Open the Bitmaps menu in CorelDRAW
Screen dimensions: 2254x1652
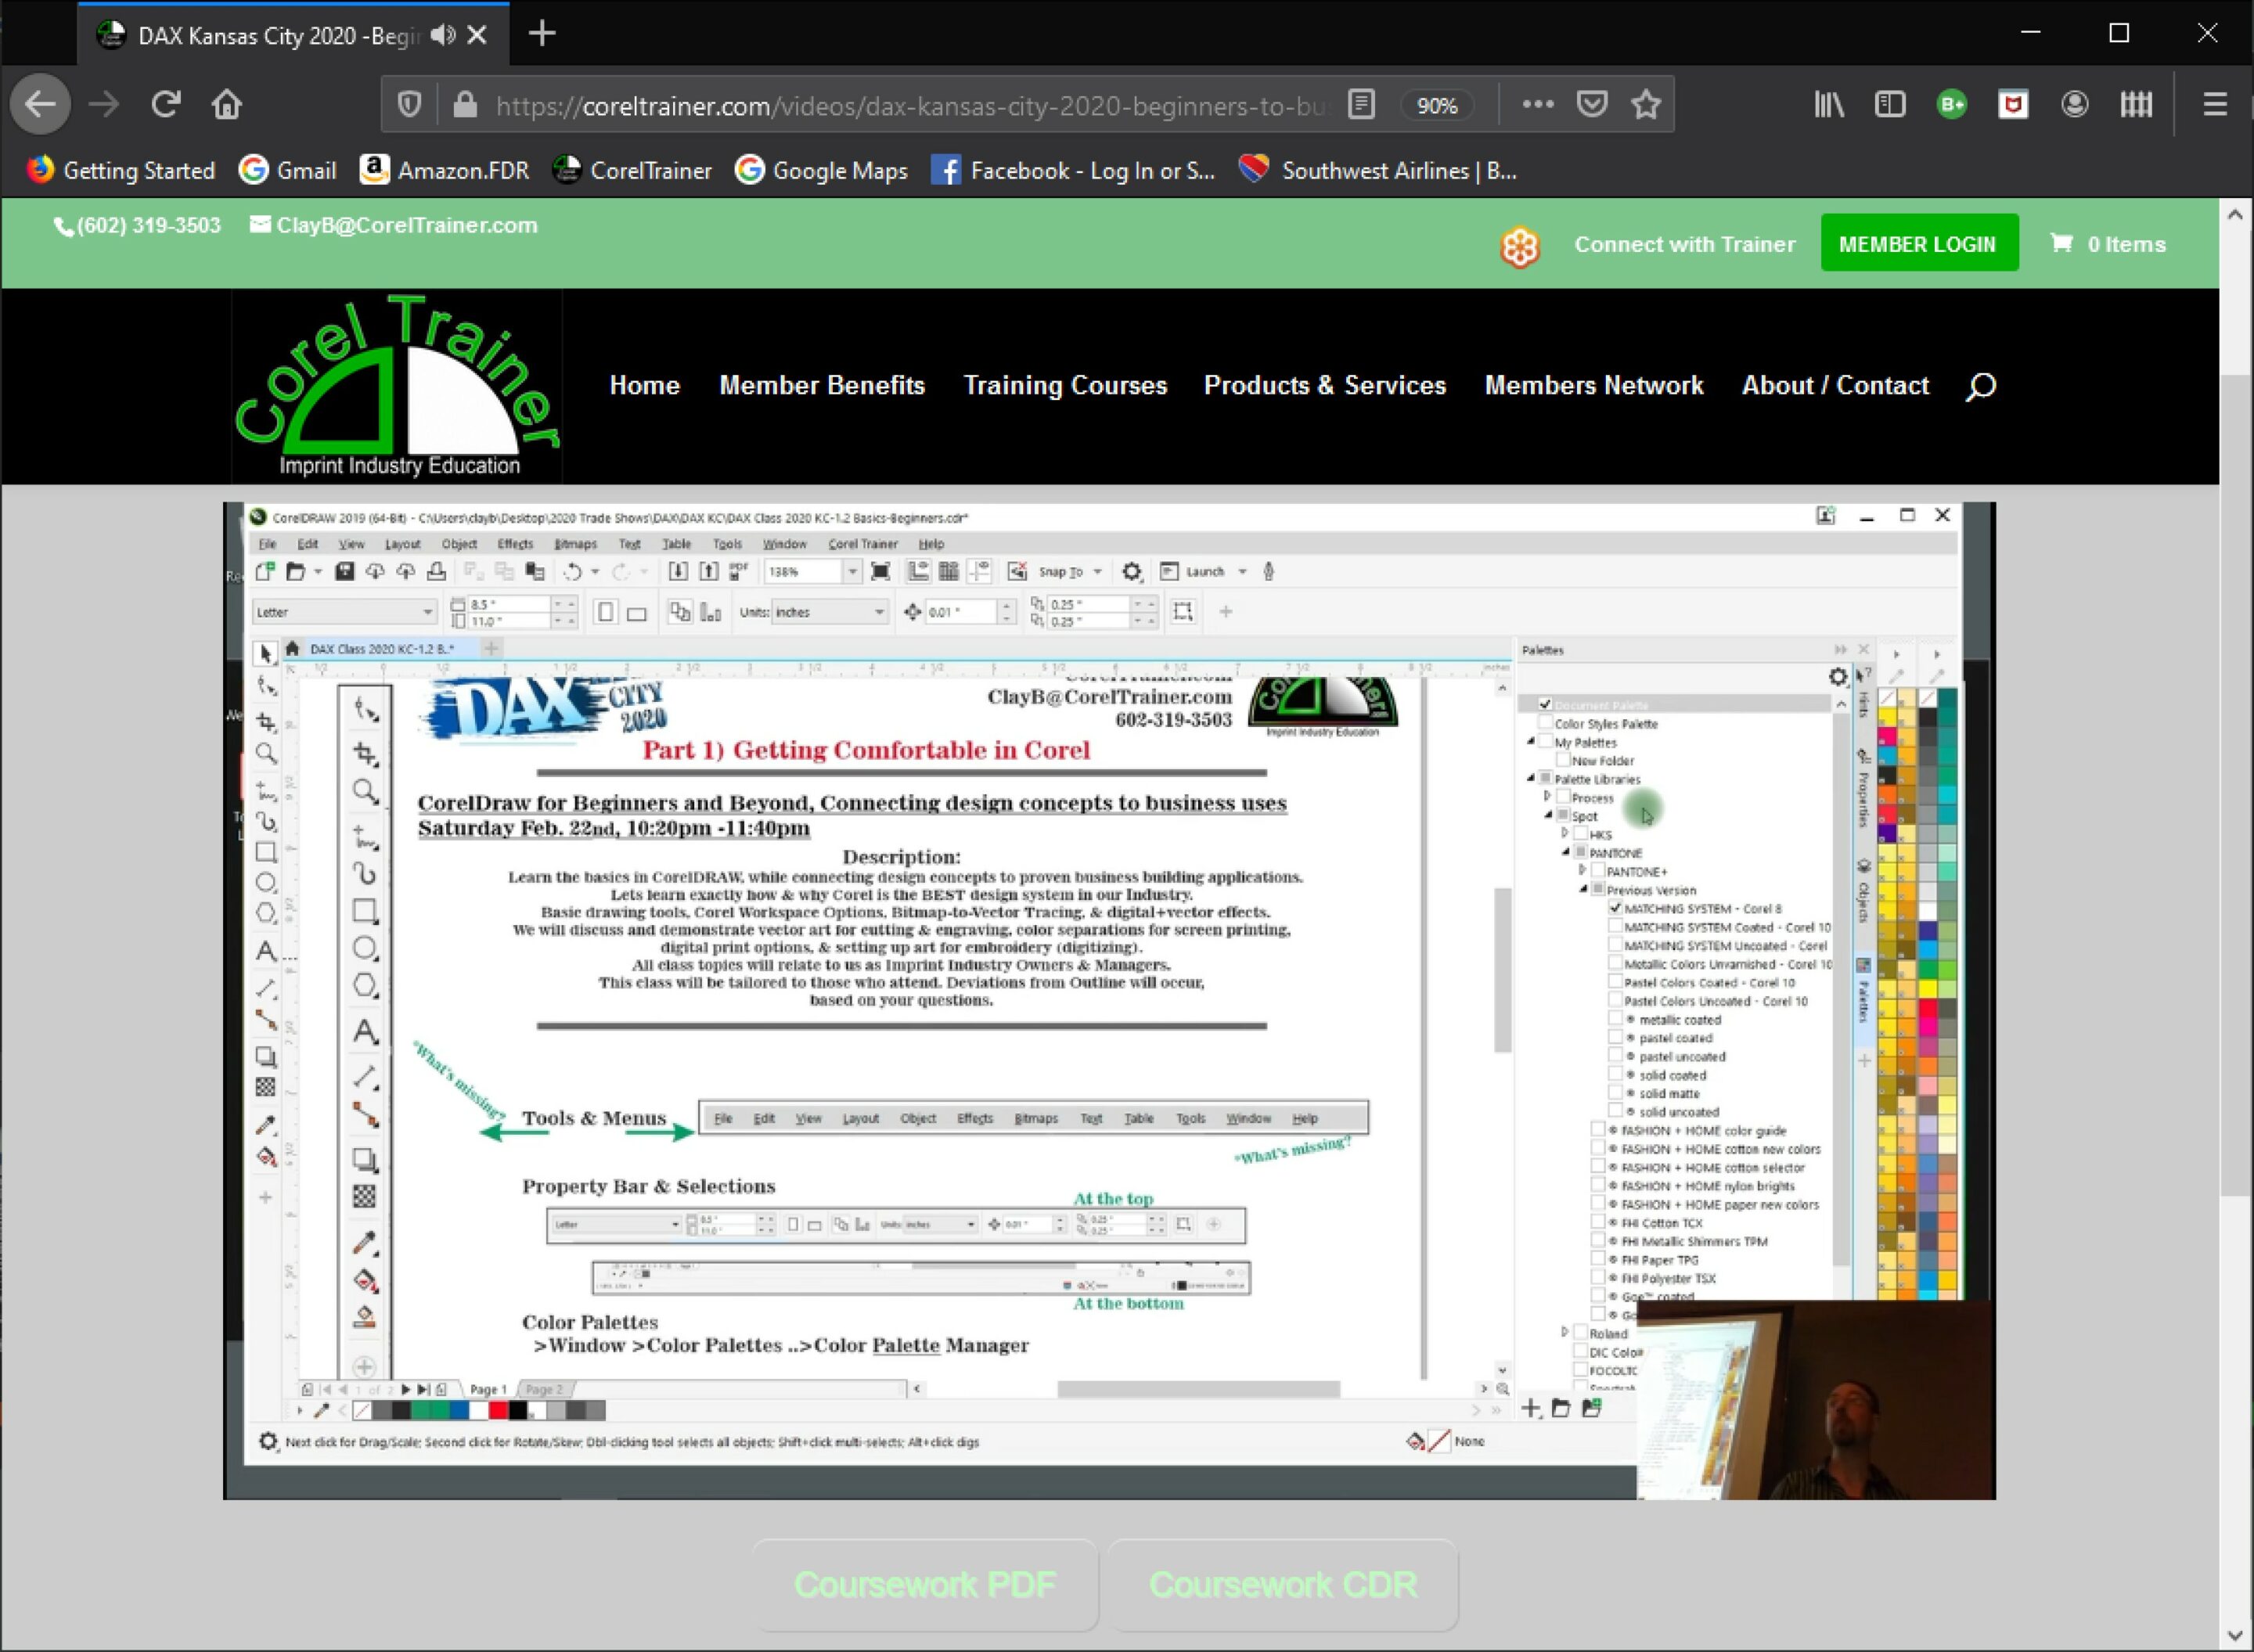(575, 544)
